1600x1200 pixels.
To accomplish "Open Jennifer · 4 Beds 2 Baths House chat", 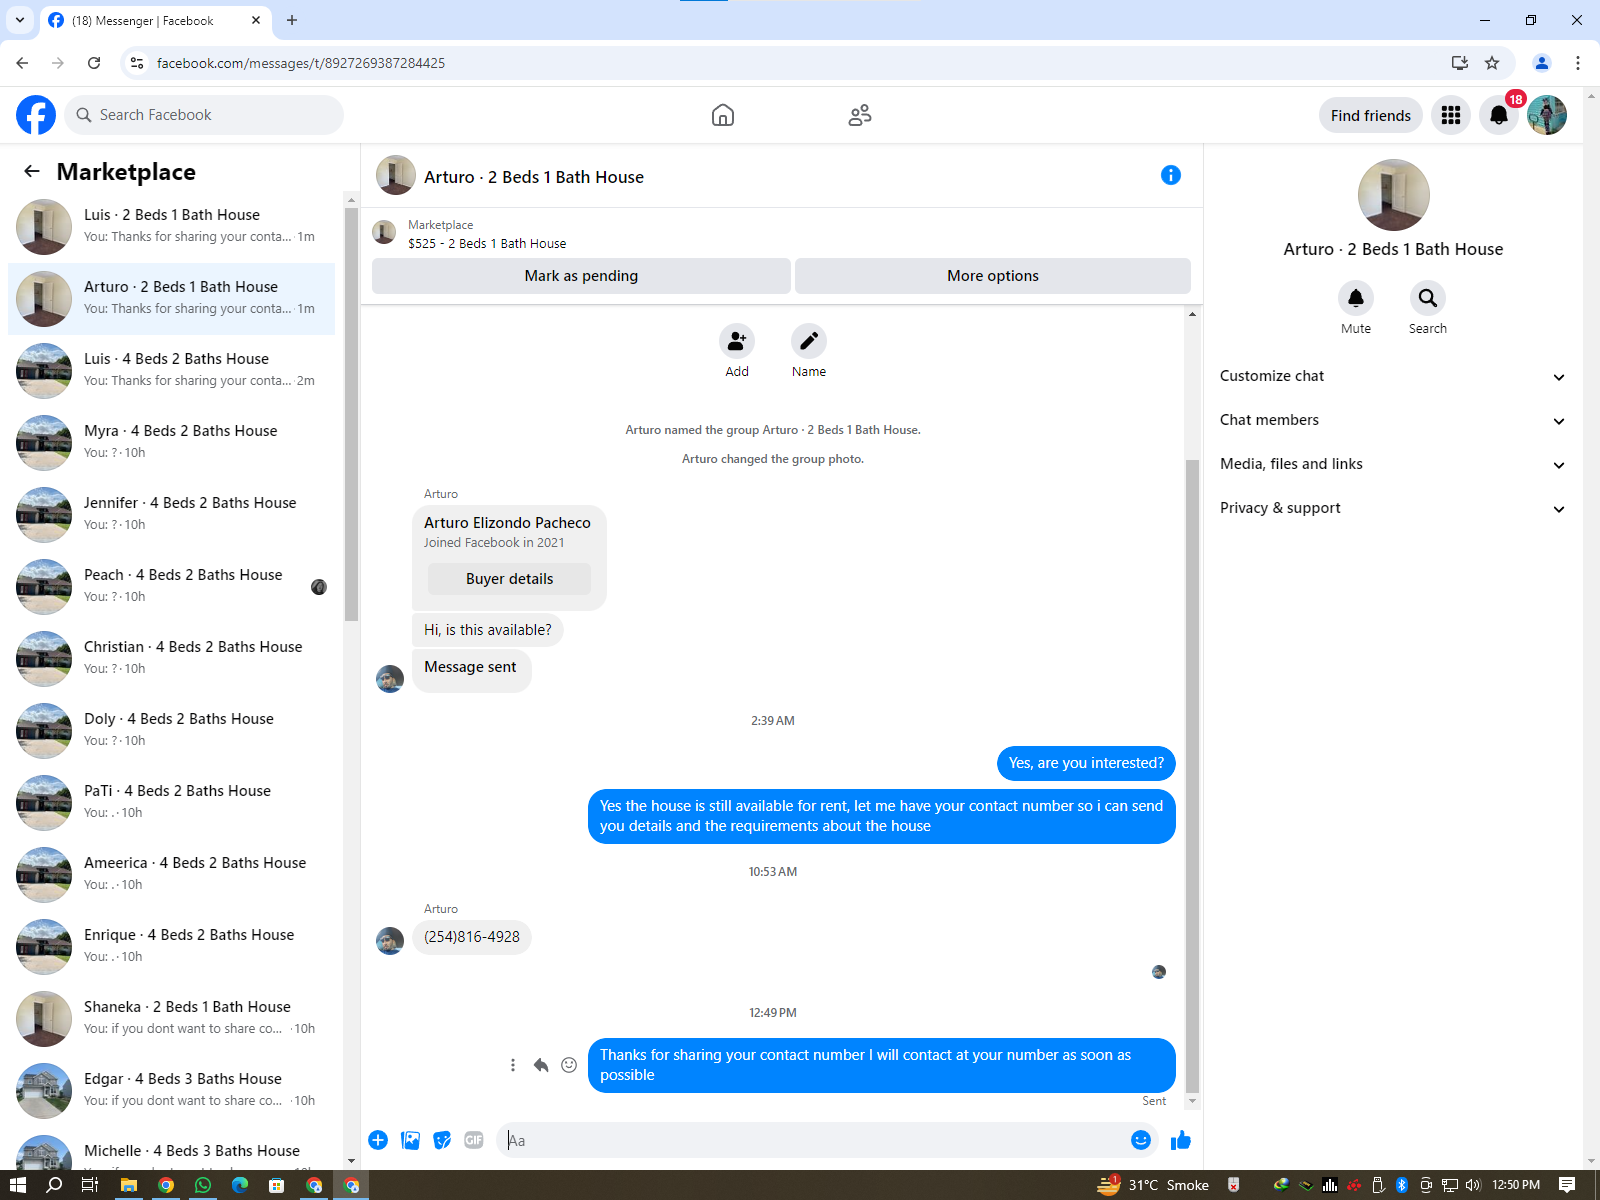I will coord(172,515).
